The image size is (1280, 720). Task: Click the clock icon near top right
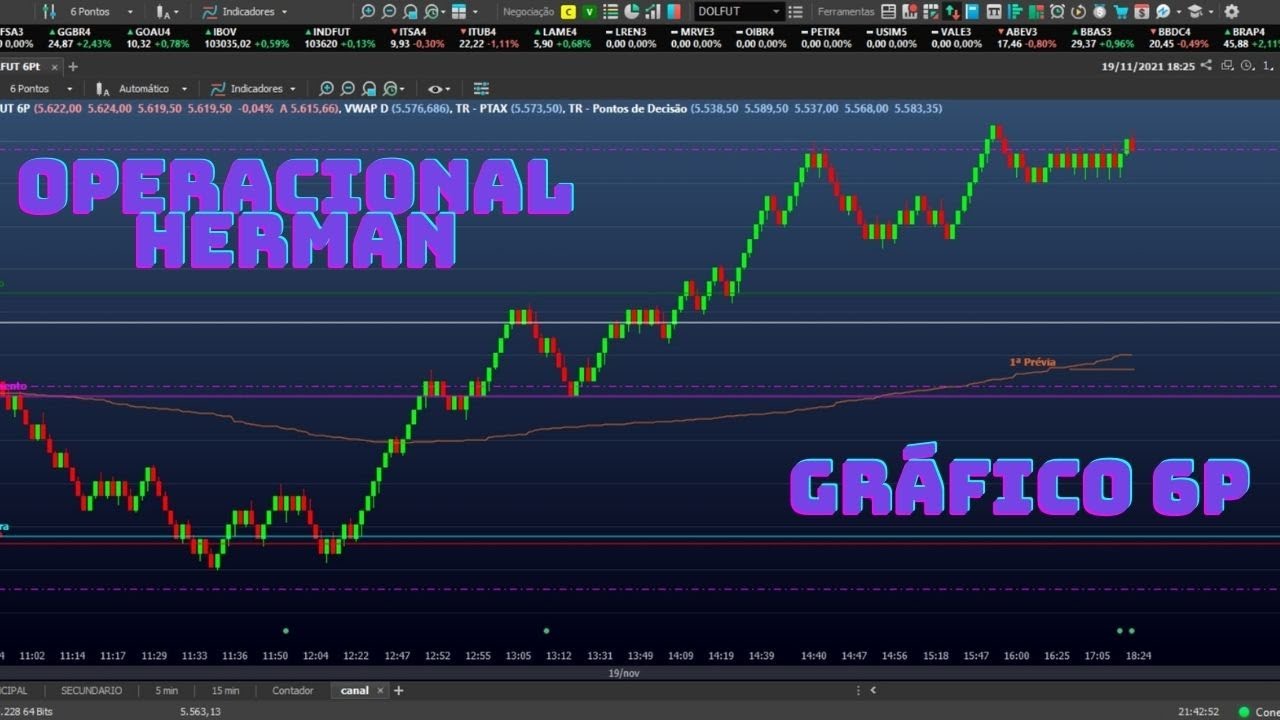click(1246, 65)
